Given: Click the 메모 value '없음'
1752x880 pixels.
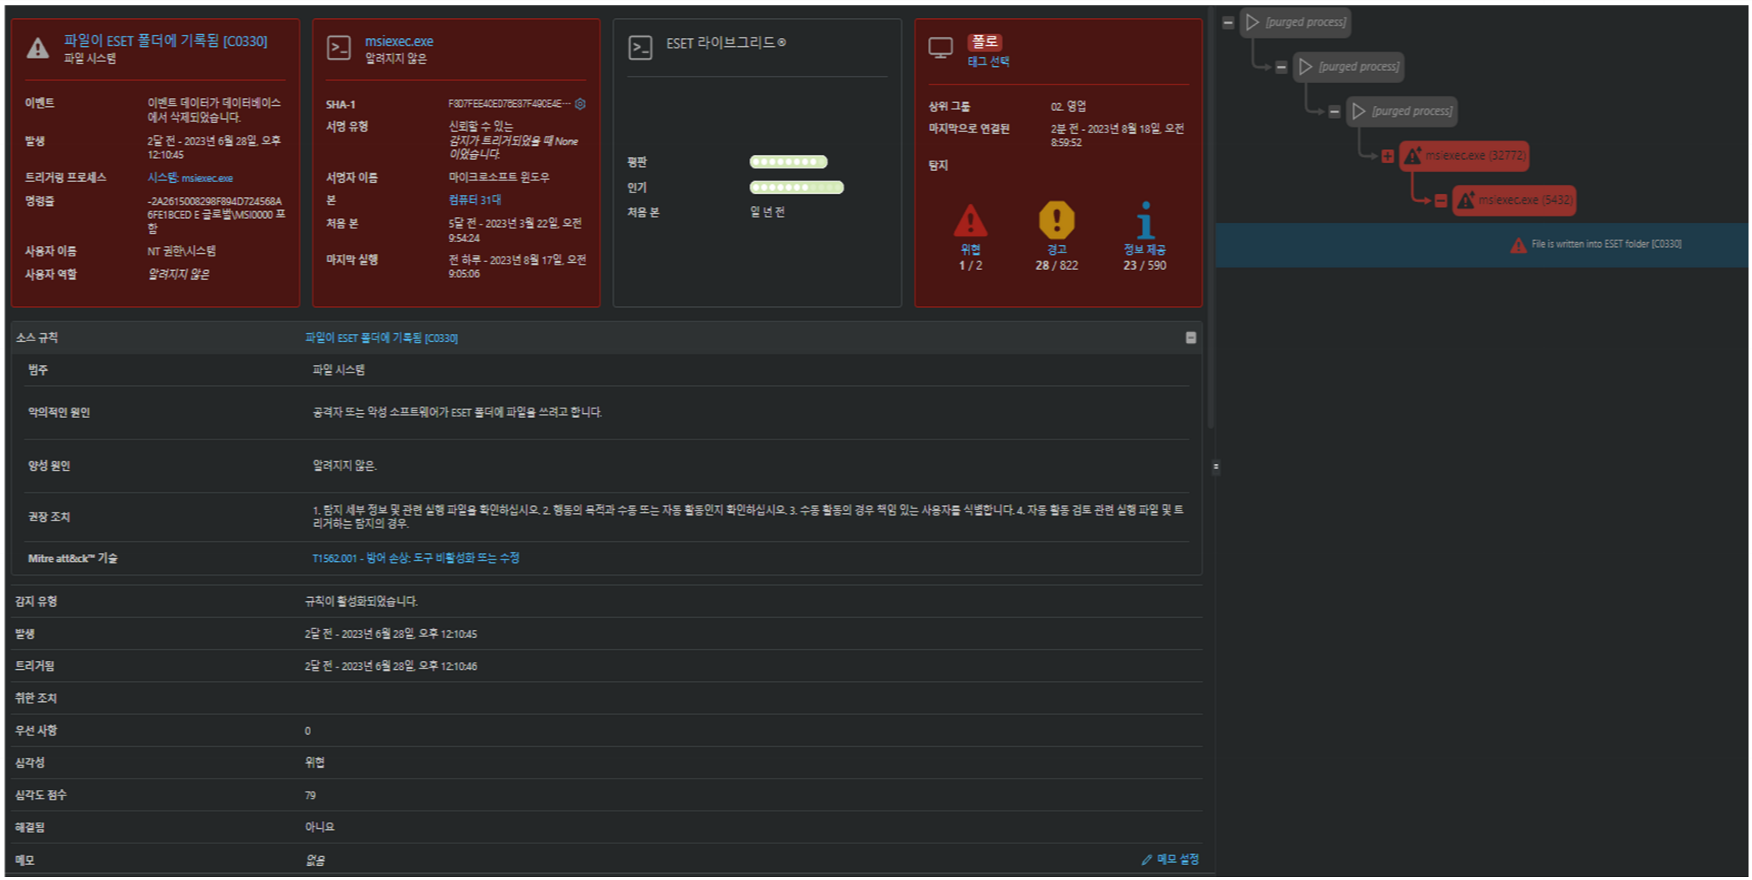Looking at the screenshot, I should coord(315,860).
